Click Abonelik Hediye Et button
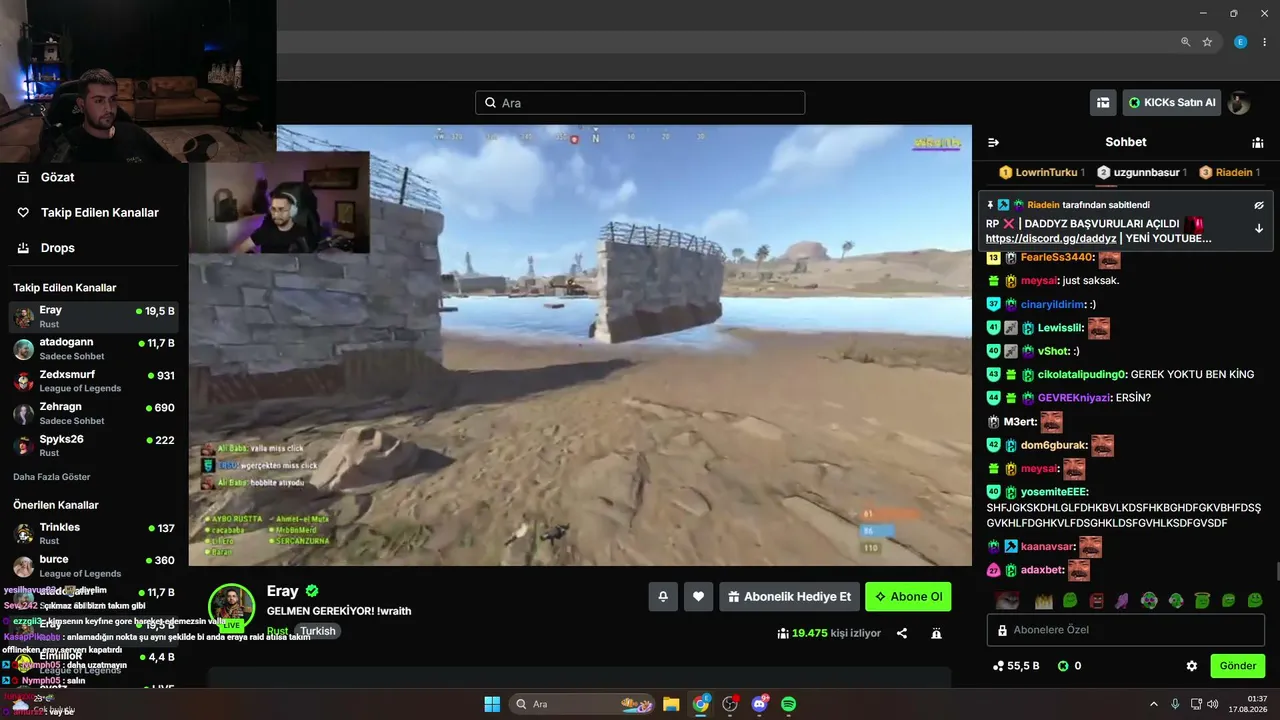1280x720 pixels. point(789,597)
